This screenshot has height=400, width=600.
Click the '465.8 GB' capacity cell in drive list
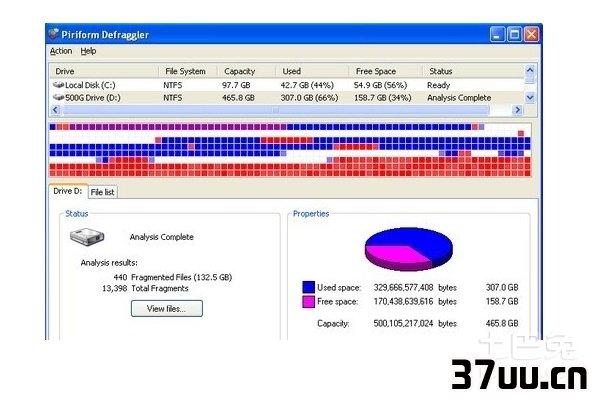tap(238, 98)
